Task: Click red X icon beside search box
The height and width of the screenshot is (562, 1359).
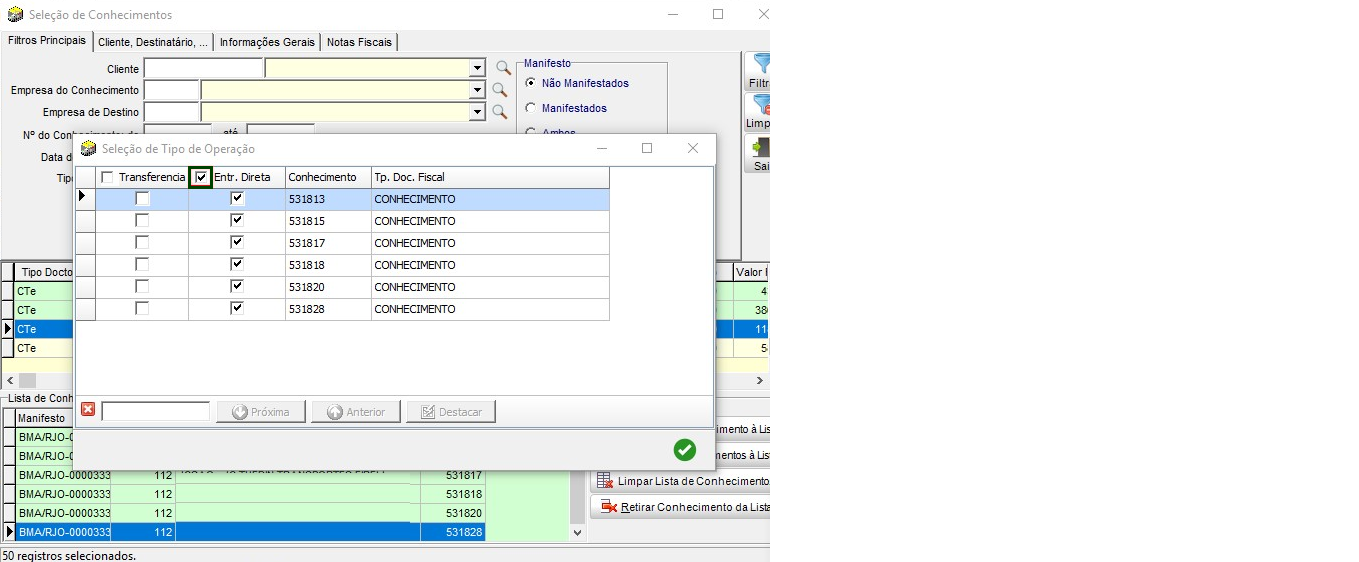Action: (88, 411)
